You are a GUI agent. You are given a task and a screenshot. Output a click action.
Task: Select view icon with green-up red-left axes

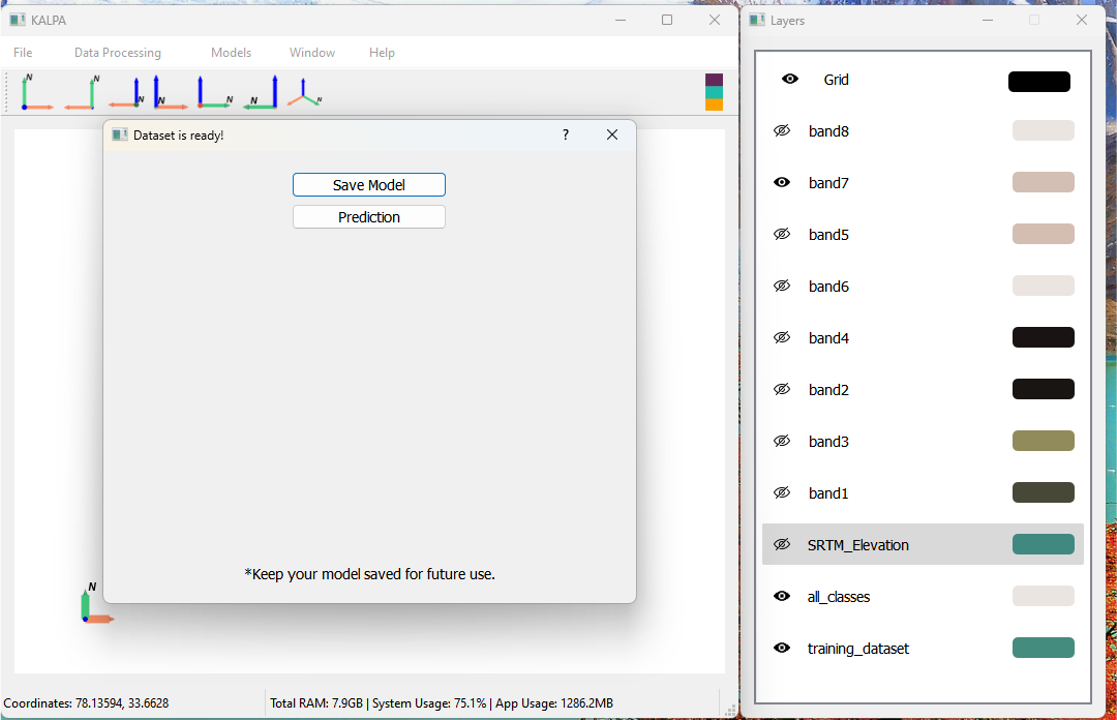(81, 92)
